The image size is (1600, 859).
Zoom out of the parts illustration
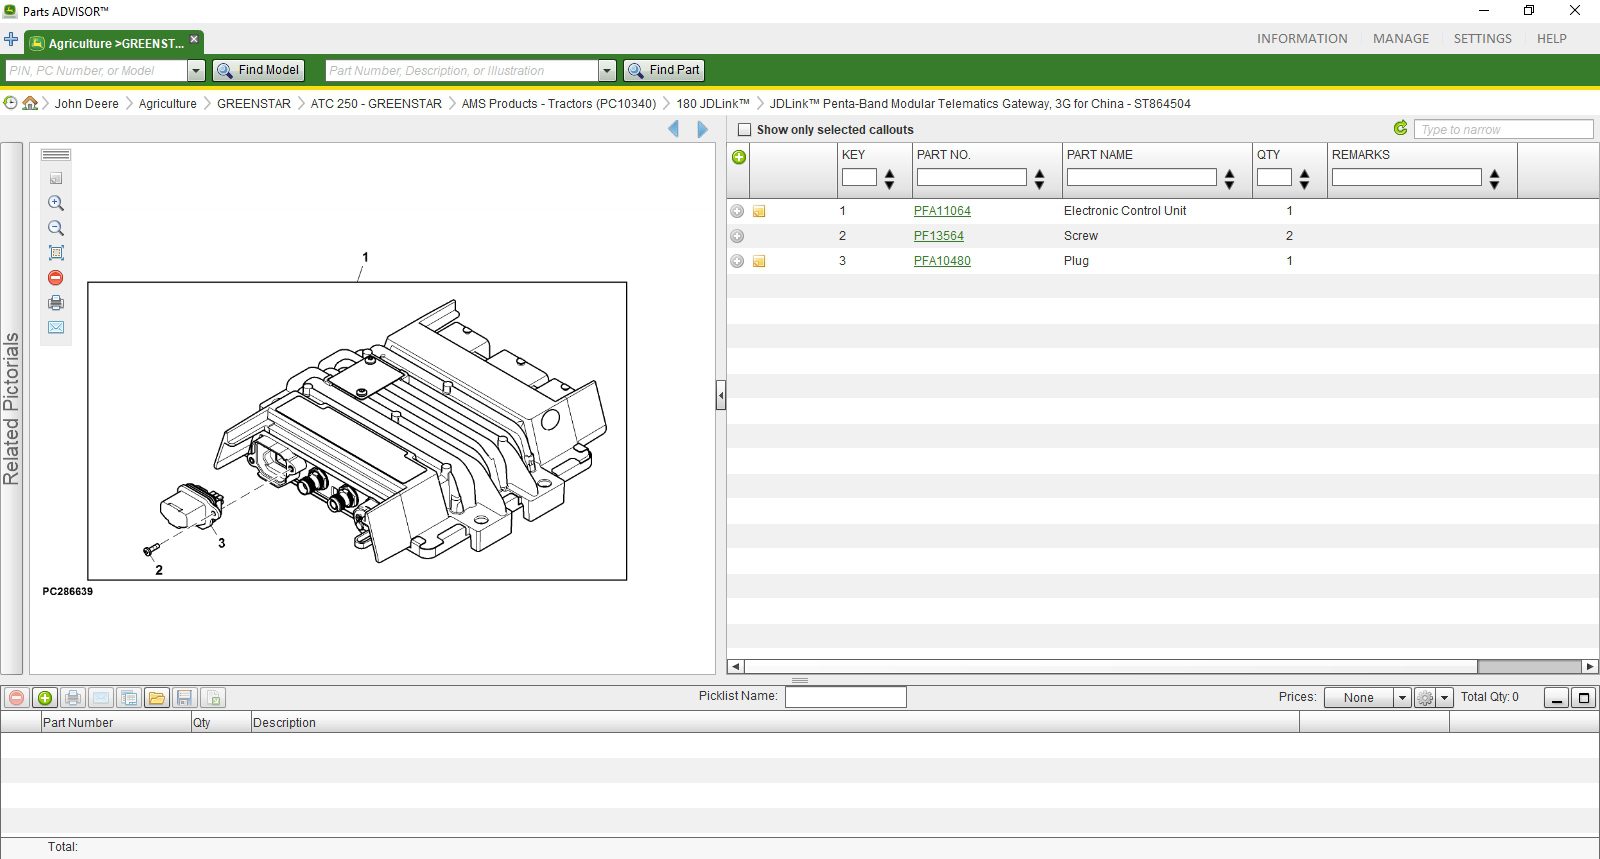(56, 228)
